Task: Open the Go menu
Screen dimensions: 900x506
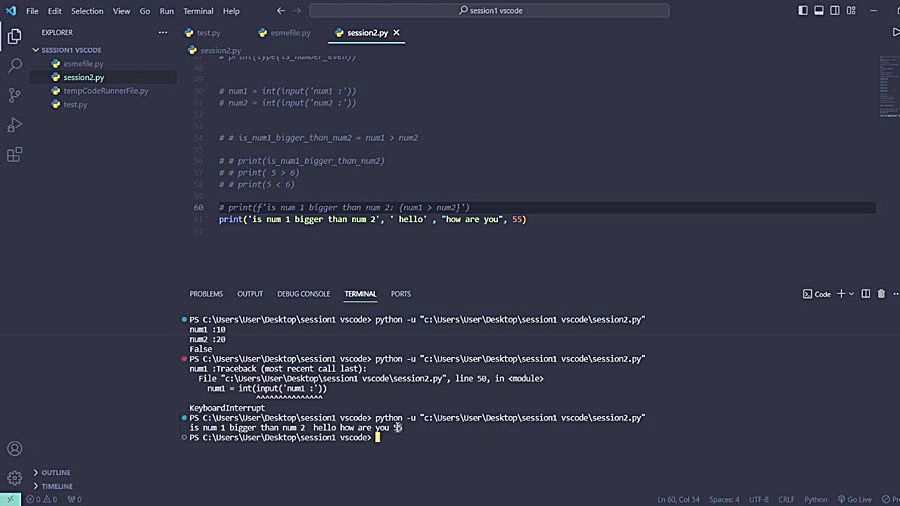Action: (x=145, y=11)
